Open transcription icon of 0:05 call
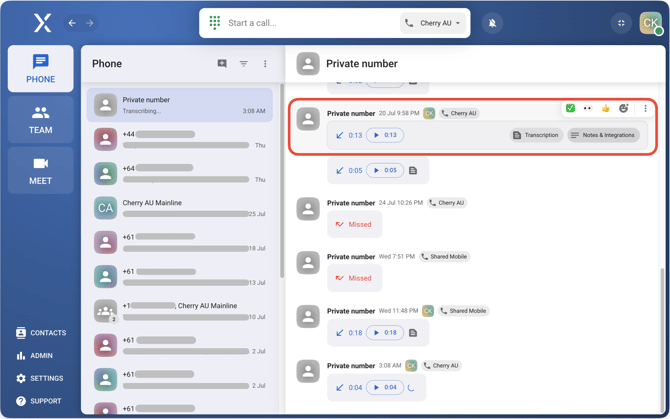670x419 pixels. click(x=413, y=170)
